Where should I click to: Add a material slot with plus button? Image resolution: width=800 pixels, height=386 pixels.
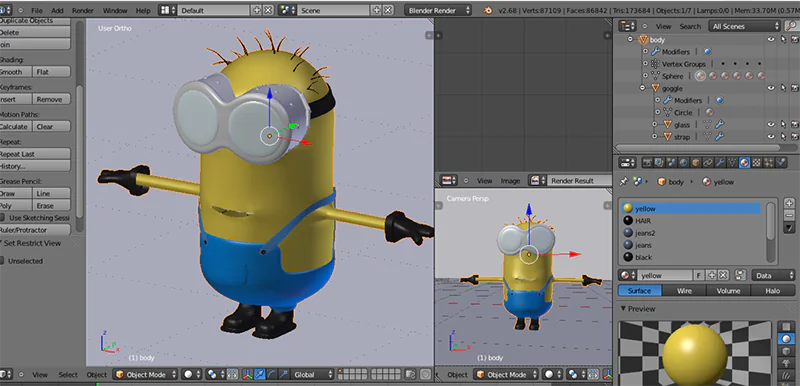coord(789,203)
